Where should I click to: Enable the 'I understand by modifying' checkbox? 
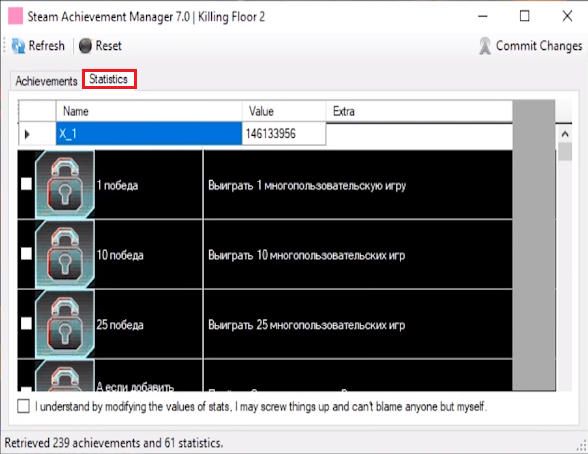point(23,406)
